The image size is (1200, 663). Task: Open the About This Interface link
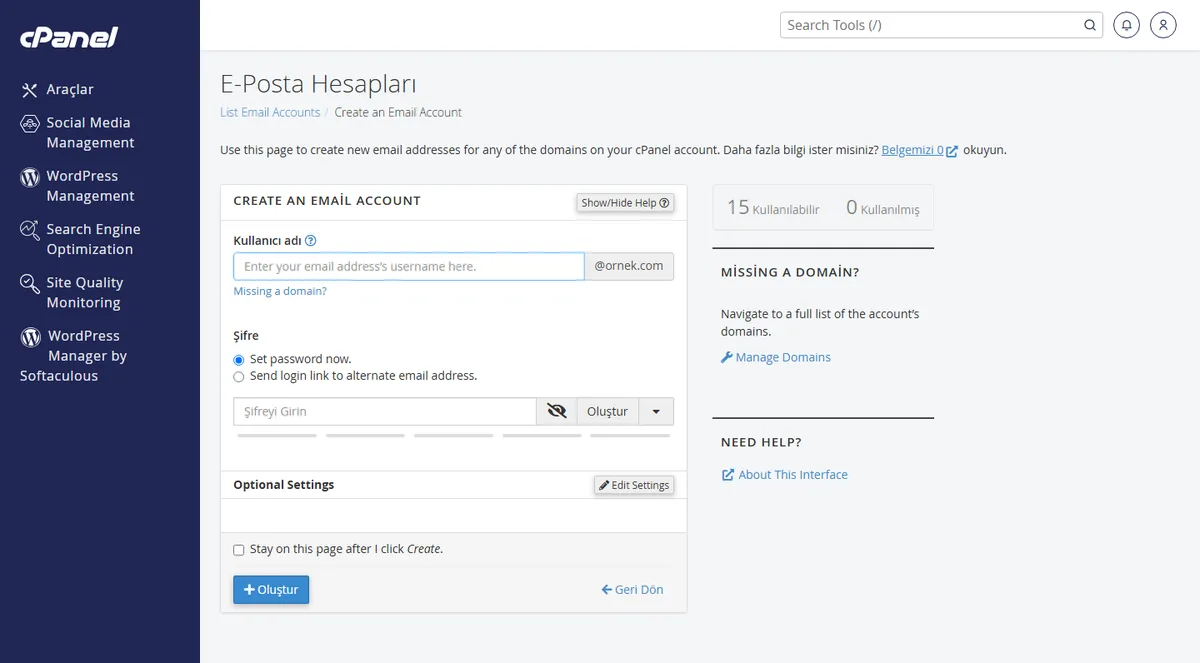(793, 475)
